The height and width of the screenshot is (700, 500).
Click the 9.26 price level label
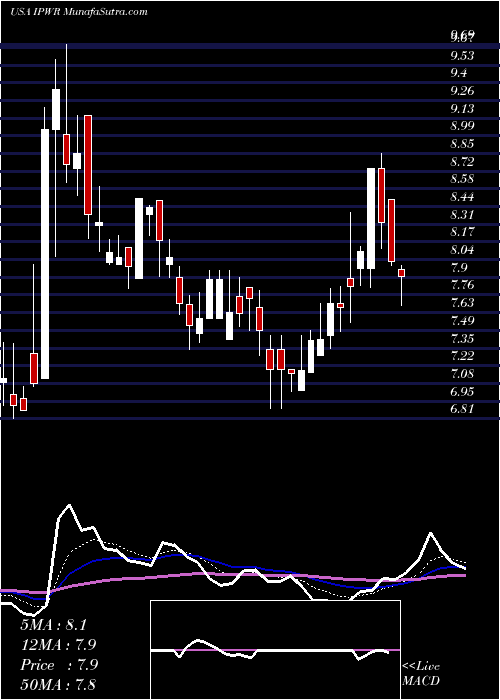(462, 91)
